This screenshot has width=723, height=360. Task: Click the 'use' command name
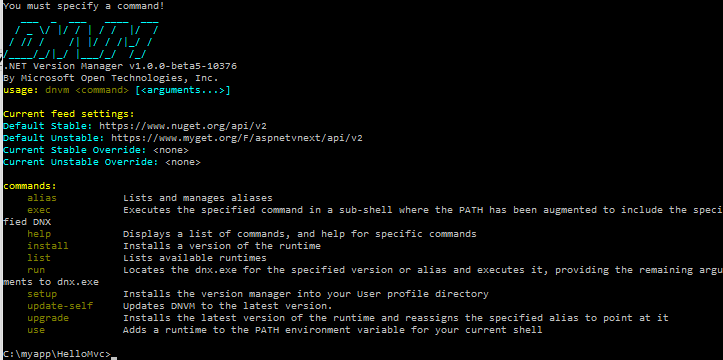point(36,330)
